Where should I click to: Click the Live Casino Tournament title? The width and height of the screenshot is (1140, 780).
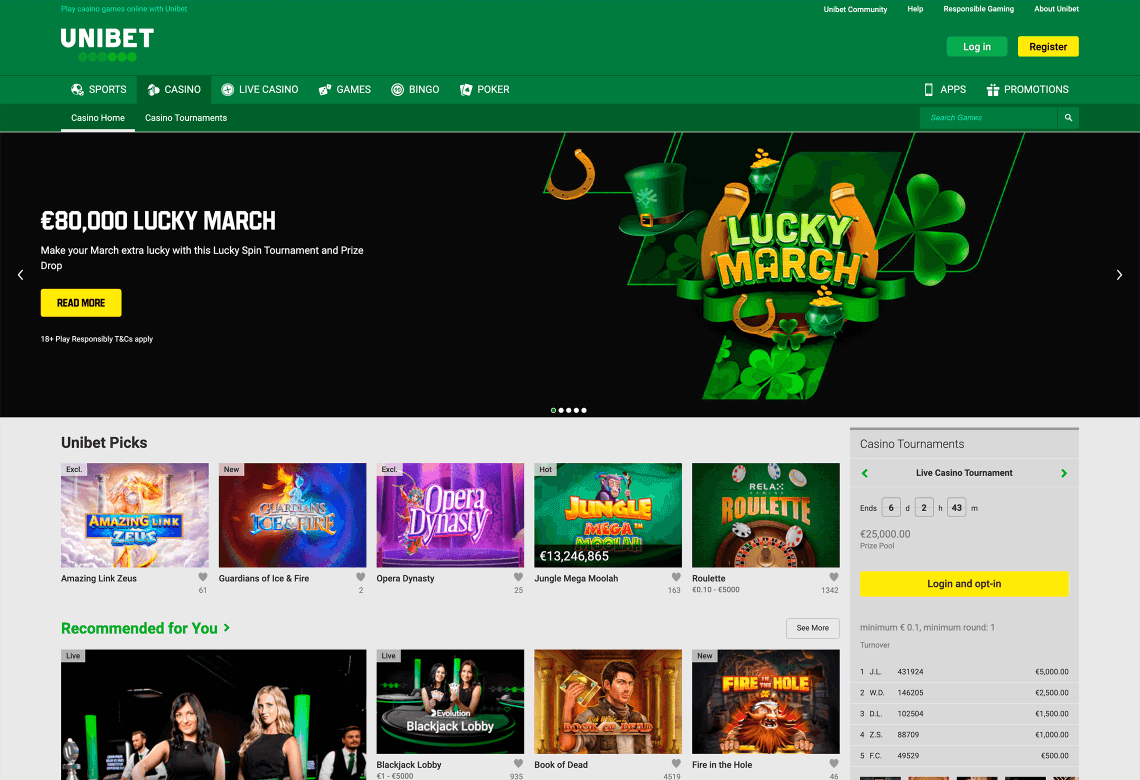click(964, 473)
